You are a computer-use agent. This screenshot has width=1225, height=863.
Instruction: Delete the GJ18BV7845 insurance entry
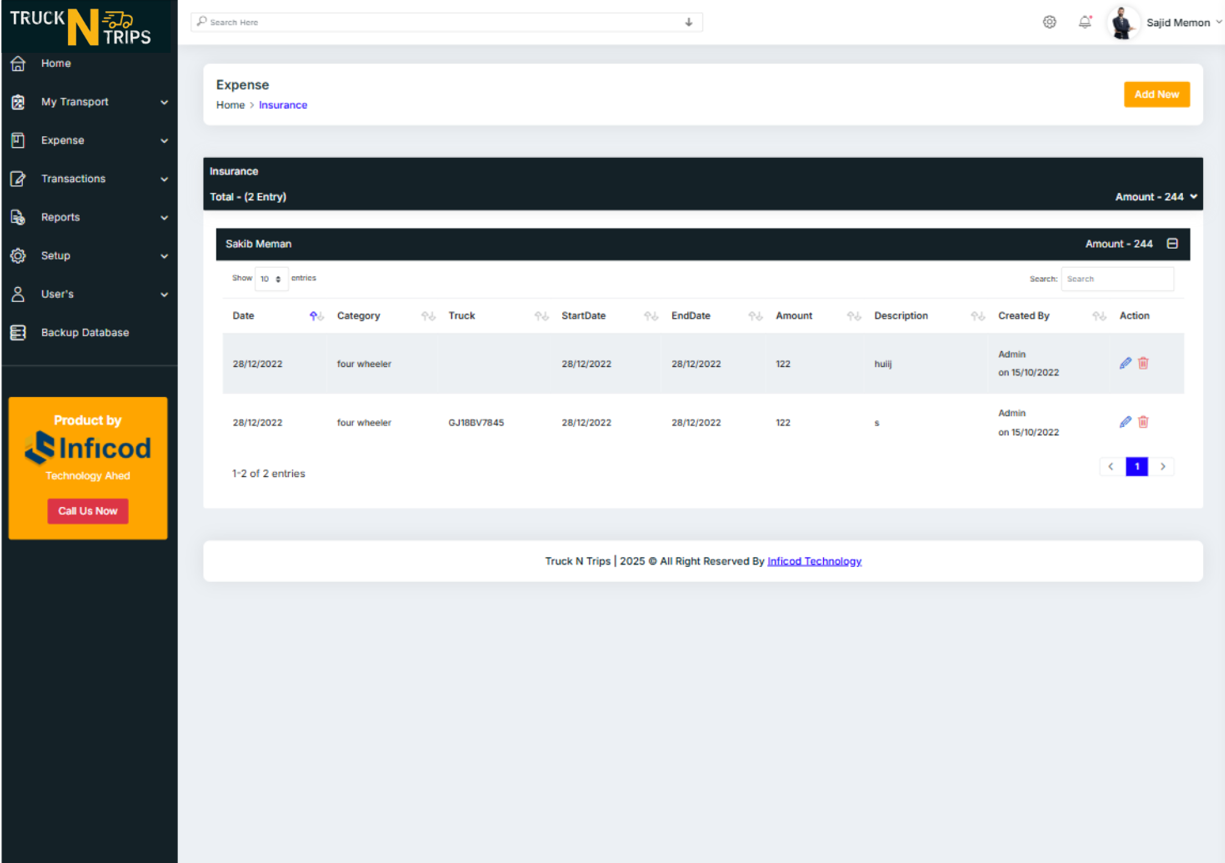point(1143,422)
